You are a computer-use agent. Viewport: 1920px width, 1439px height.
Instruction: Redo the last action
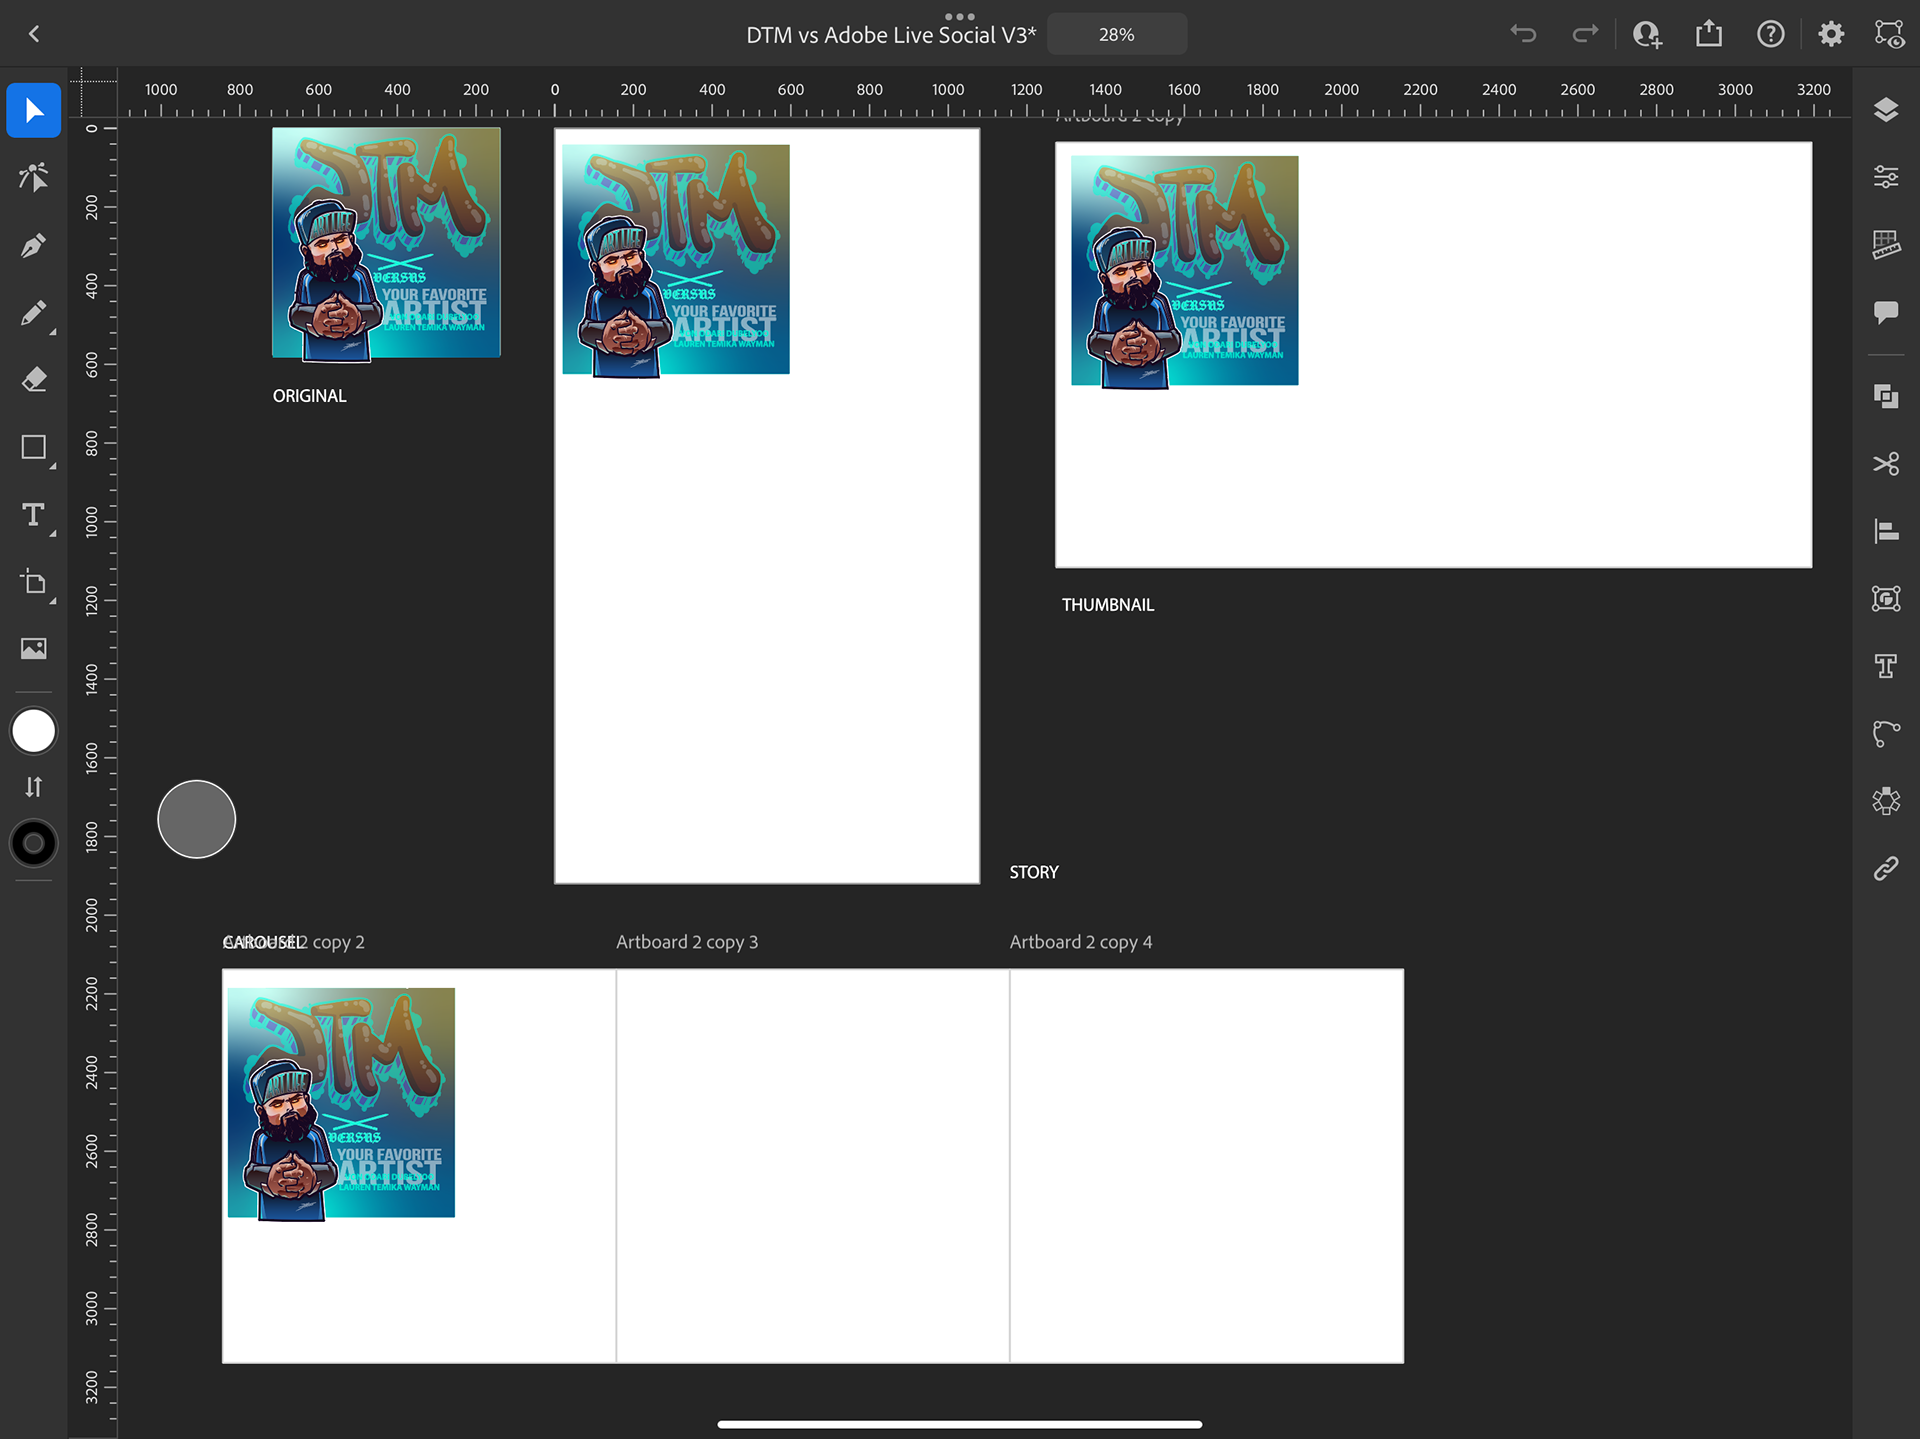tap(1585, 34)
